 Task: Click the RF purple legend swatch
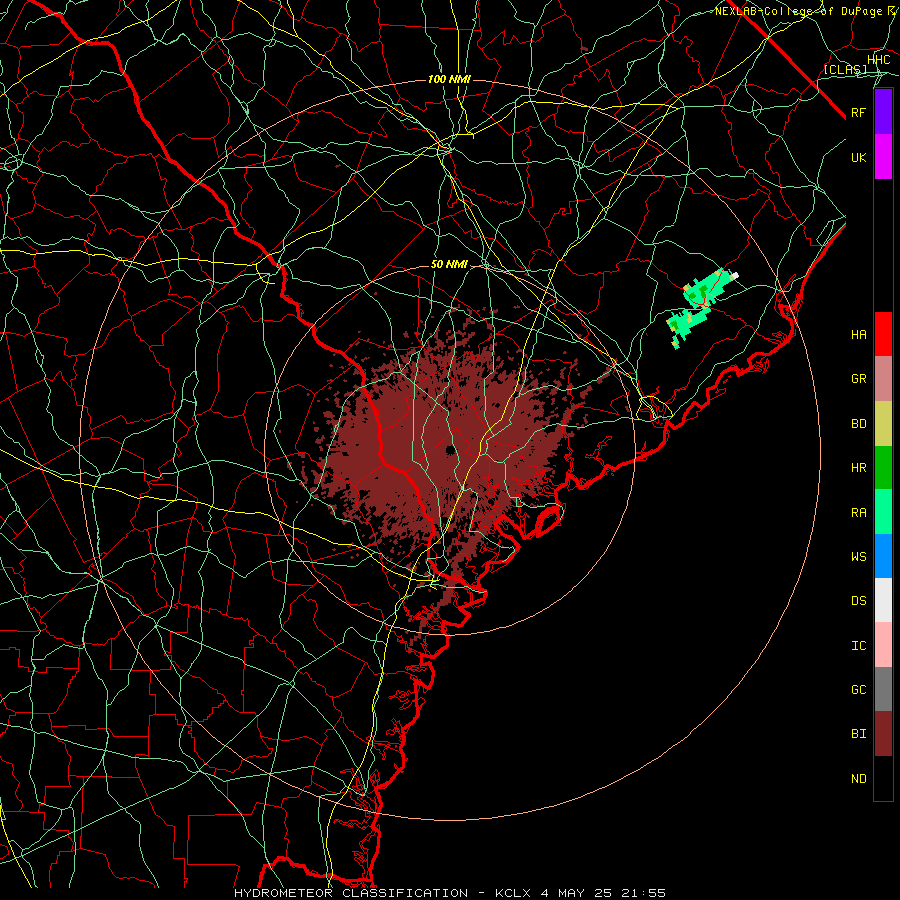pos(883,112)
